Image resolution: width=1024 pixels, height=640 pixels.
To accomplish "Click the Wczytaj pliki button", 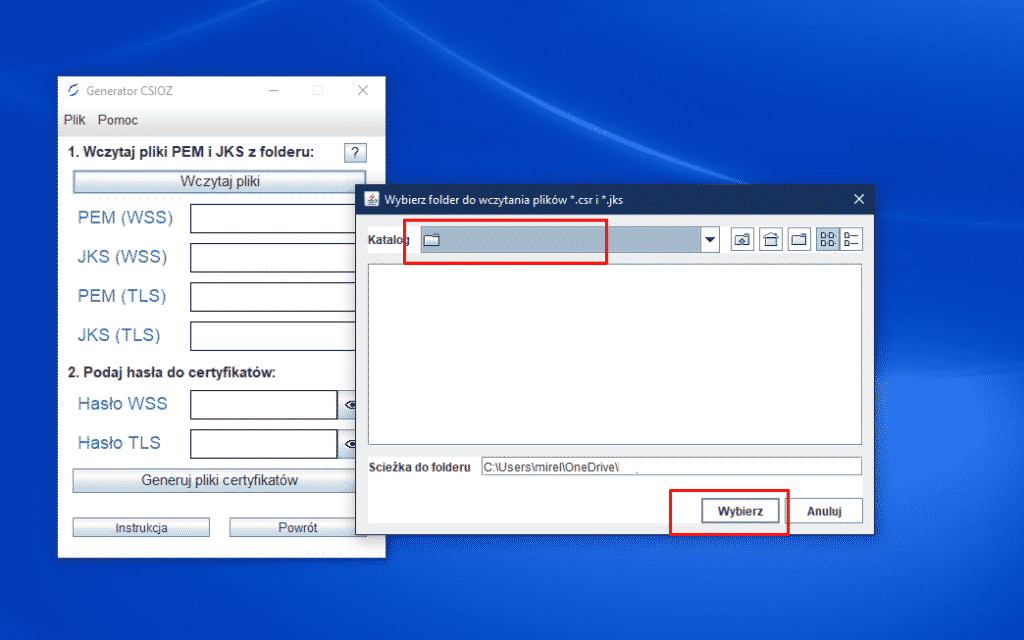I will [x=219, y=182].
